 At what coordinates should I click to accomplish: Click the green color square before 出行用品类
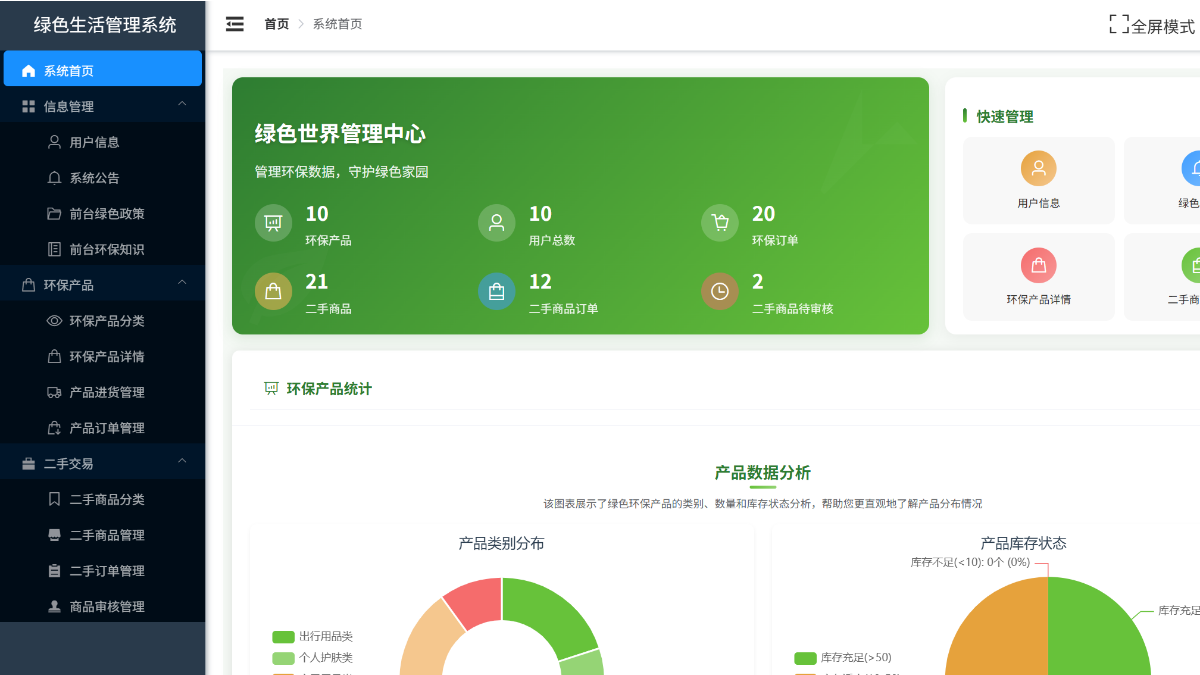[281, 636]
